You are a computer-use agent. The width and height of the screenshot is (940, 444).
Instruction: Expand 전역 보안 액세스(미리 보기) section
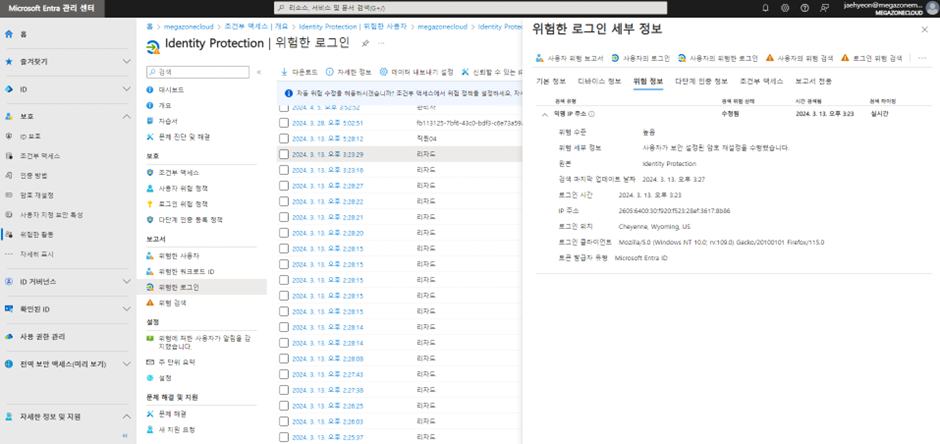point(126,364)
